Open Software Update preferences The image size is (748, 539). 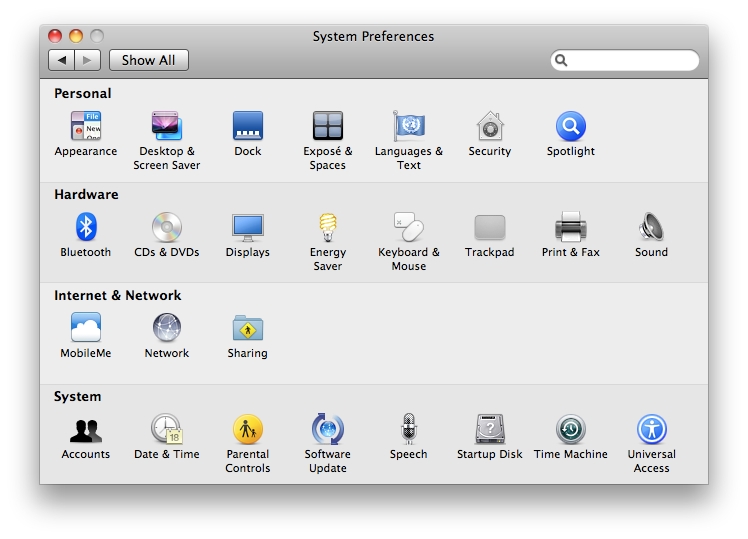click(x=328, y=430)
